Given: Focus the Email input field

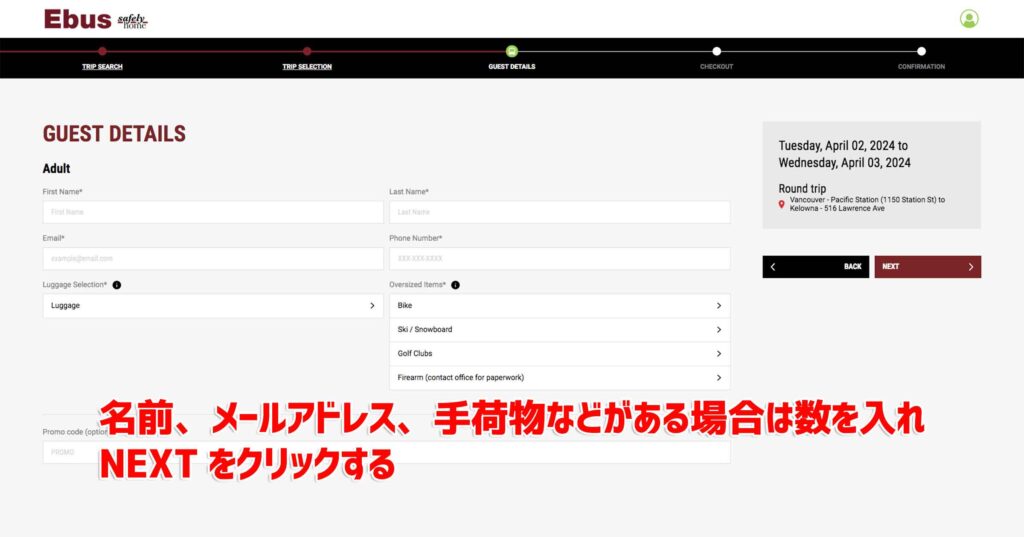Looking at the screenshot, I should tap(213, 259).
